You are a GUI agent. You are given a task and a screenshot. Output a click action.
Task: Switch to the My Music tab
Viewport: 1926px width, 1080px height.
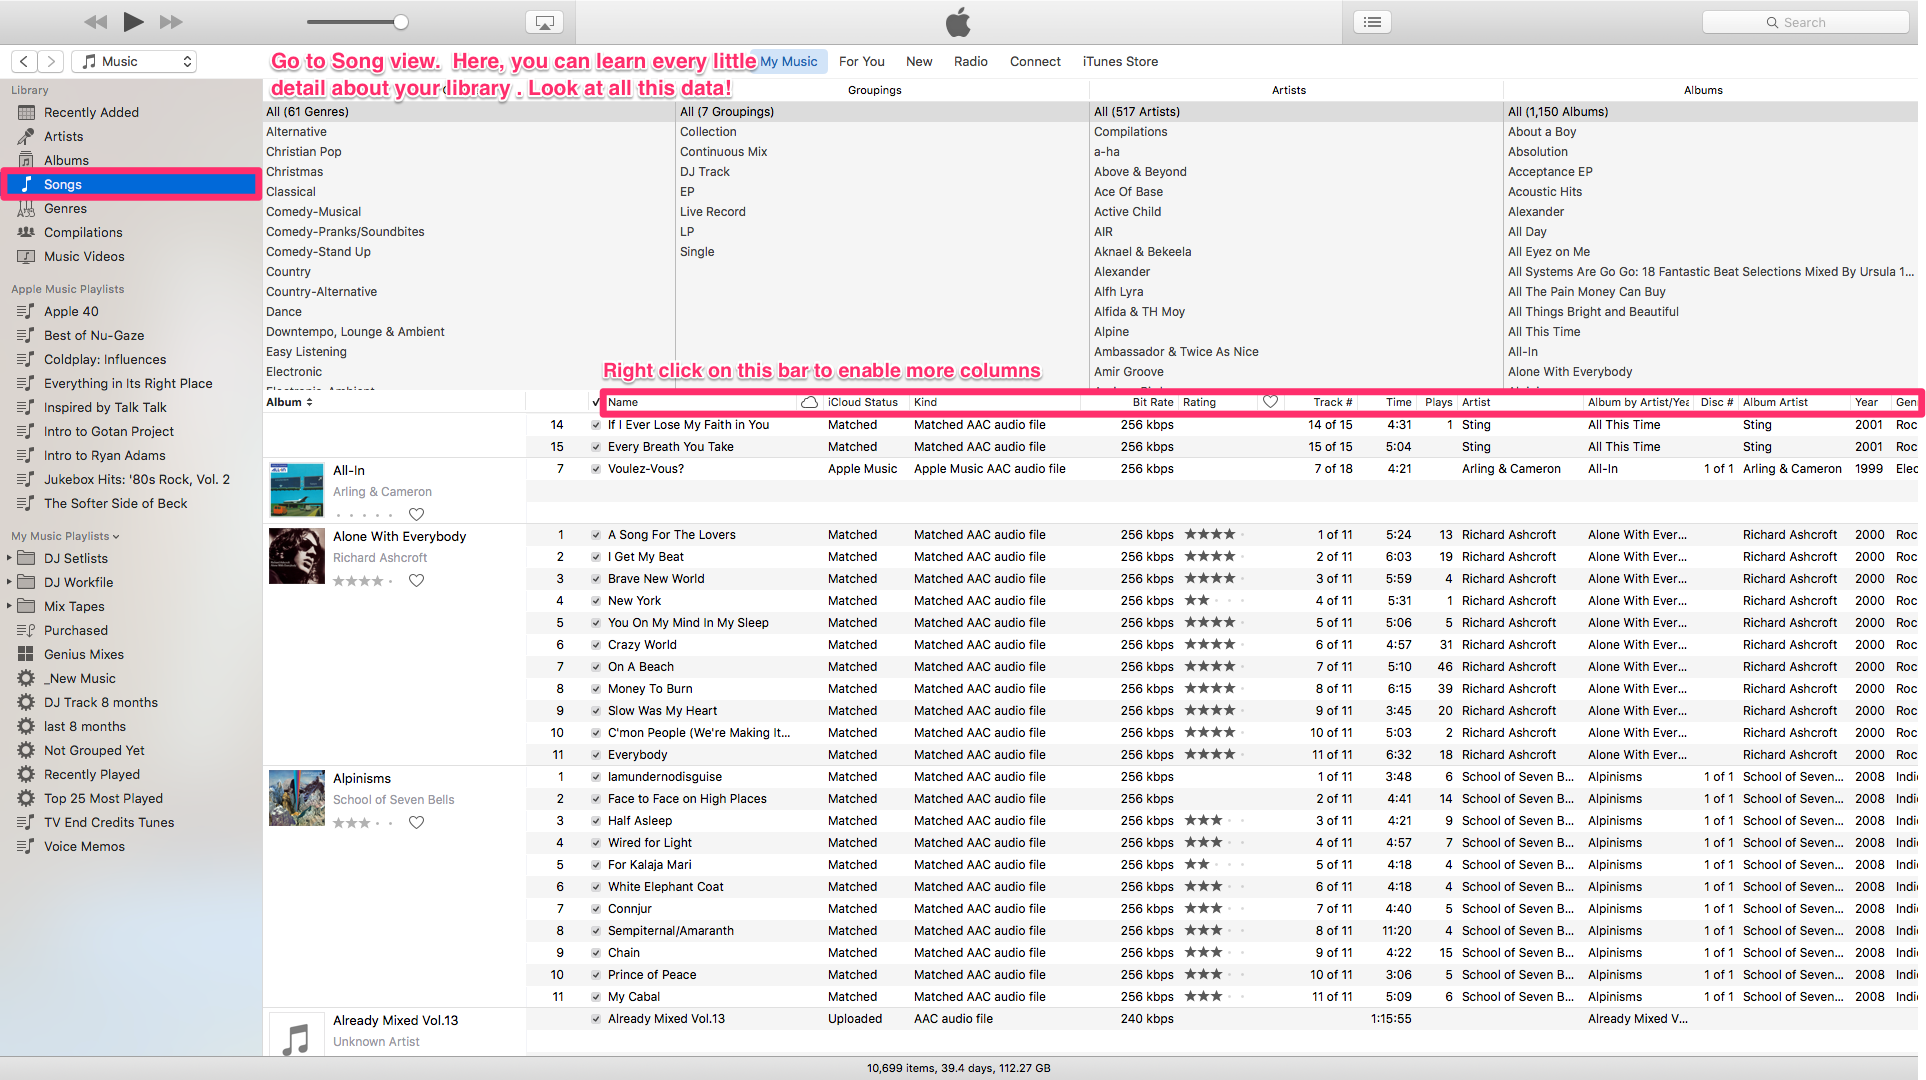[788, 62]
